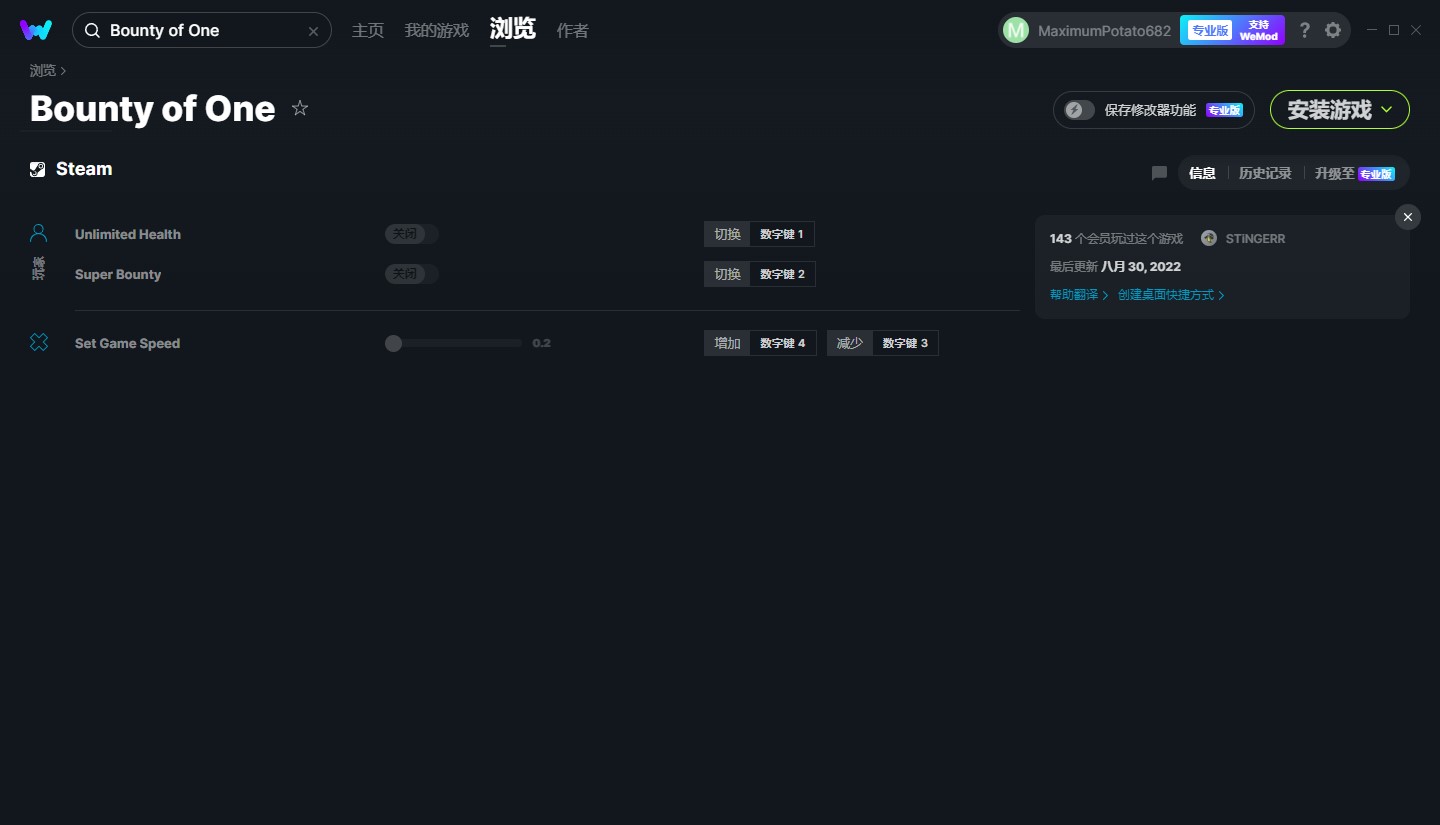Click the WeMod logo icon
The image size is (1440, 825).
pos(36,30)
